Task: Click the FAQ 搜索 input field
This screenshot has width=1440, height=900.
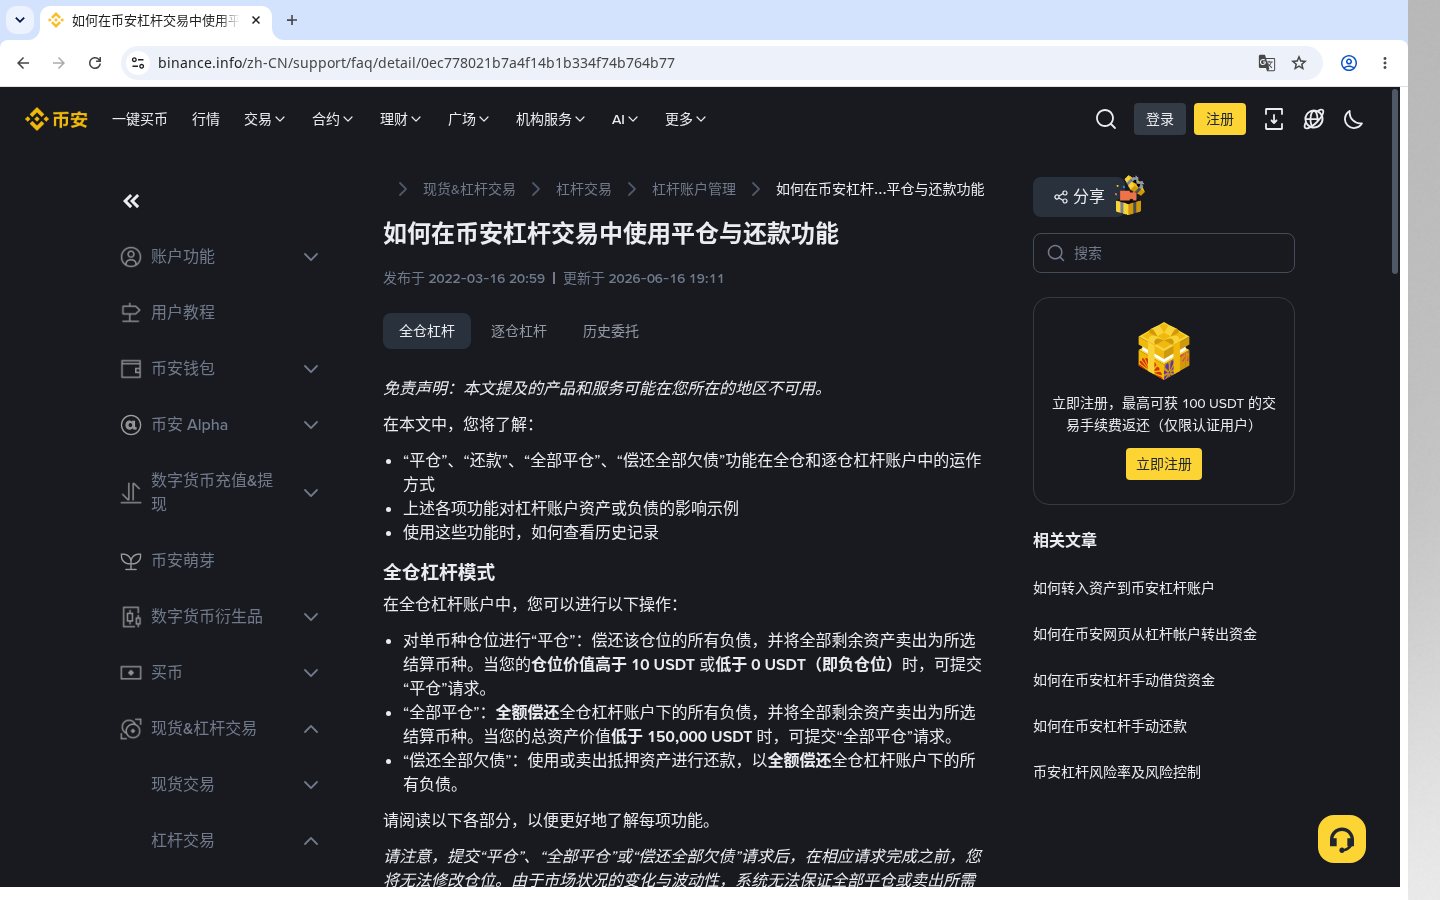Action: point(1164,253)
